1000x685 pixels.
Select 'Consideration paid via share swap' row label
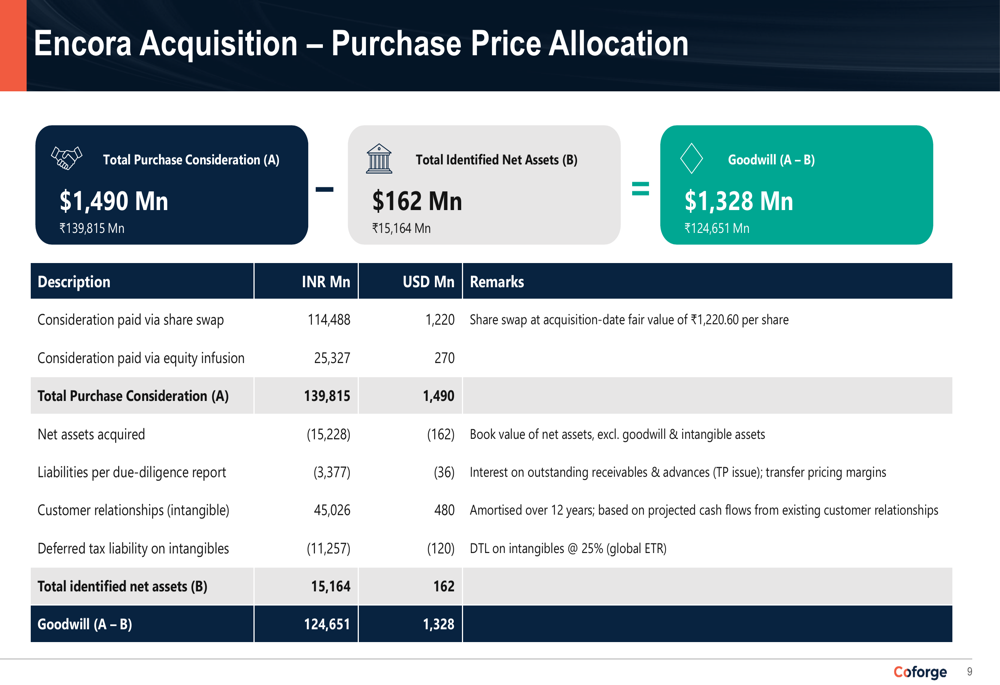[131, 320]
